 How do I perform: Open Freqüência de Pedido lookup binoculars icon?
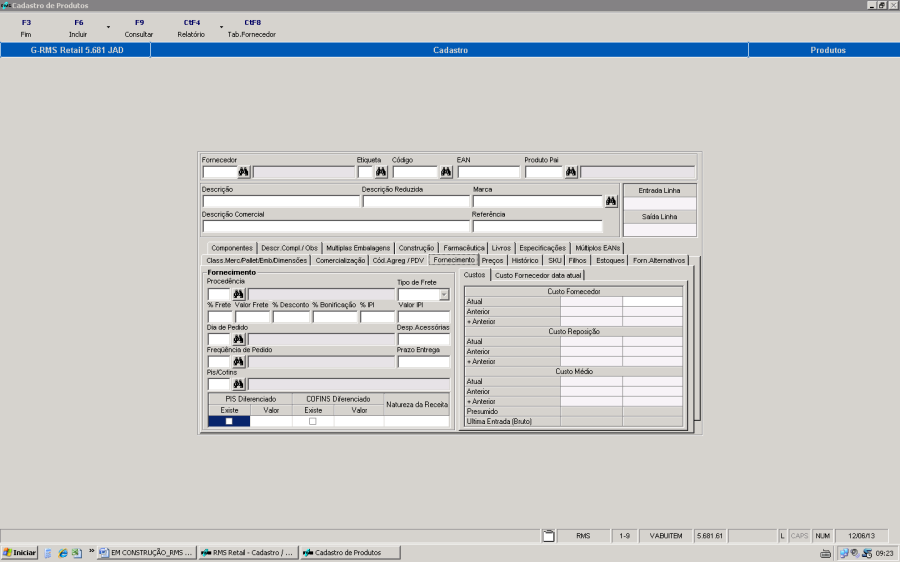pyautogui.click(x=238, y=362)
